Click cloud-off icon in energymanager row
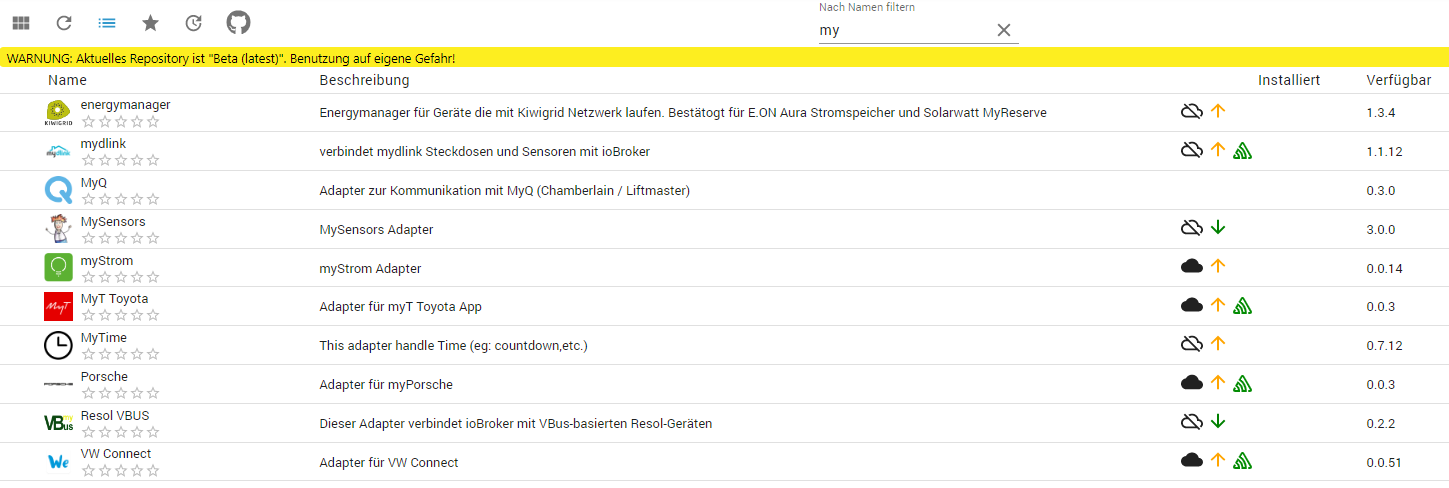Image resolution: width=1449 pixels, height=488 pixels. click(1191, 111)
